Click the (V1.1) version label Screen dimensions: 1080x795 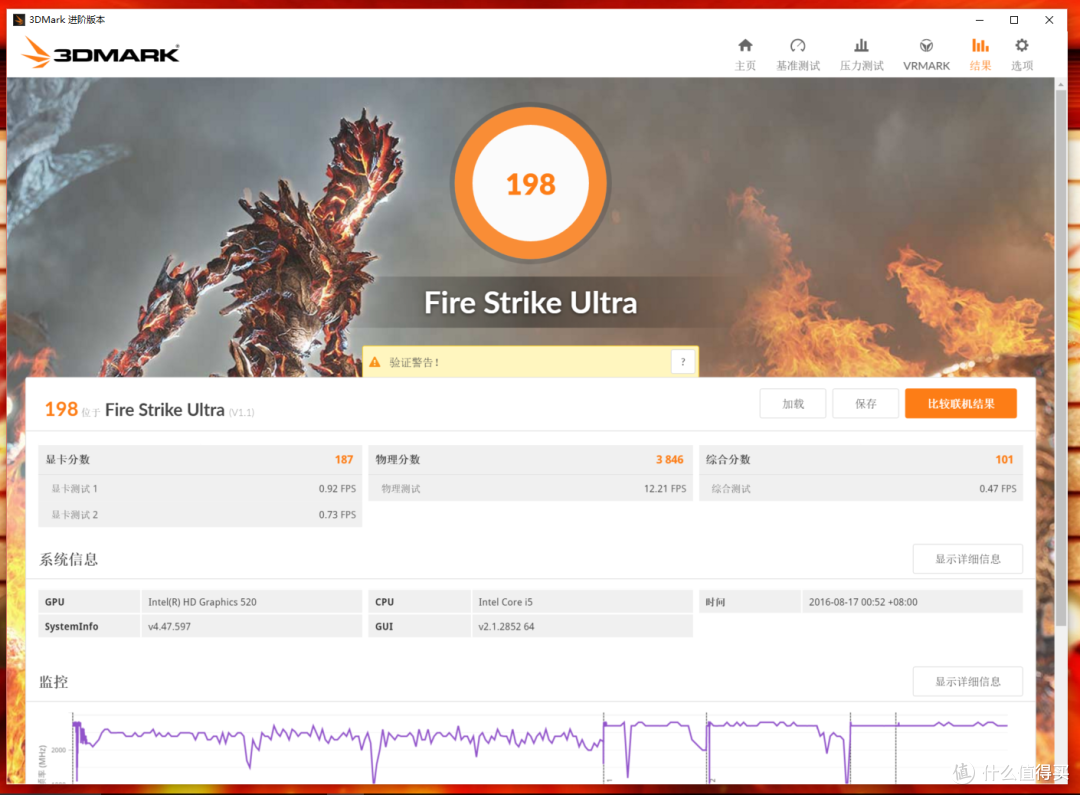pyautogui.click(x=242, y=412)
